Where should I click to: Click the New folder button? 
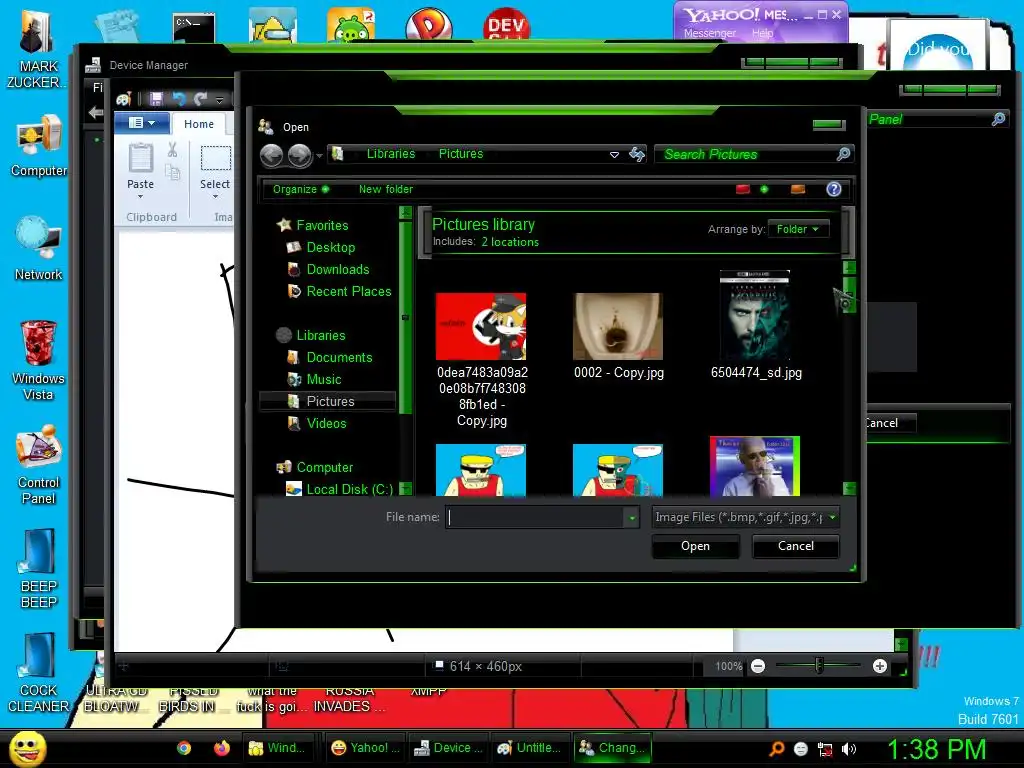click(x=385, y=189)
